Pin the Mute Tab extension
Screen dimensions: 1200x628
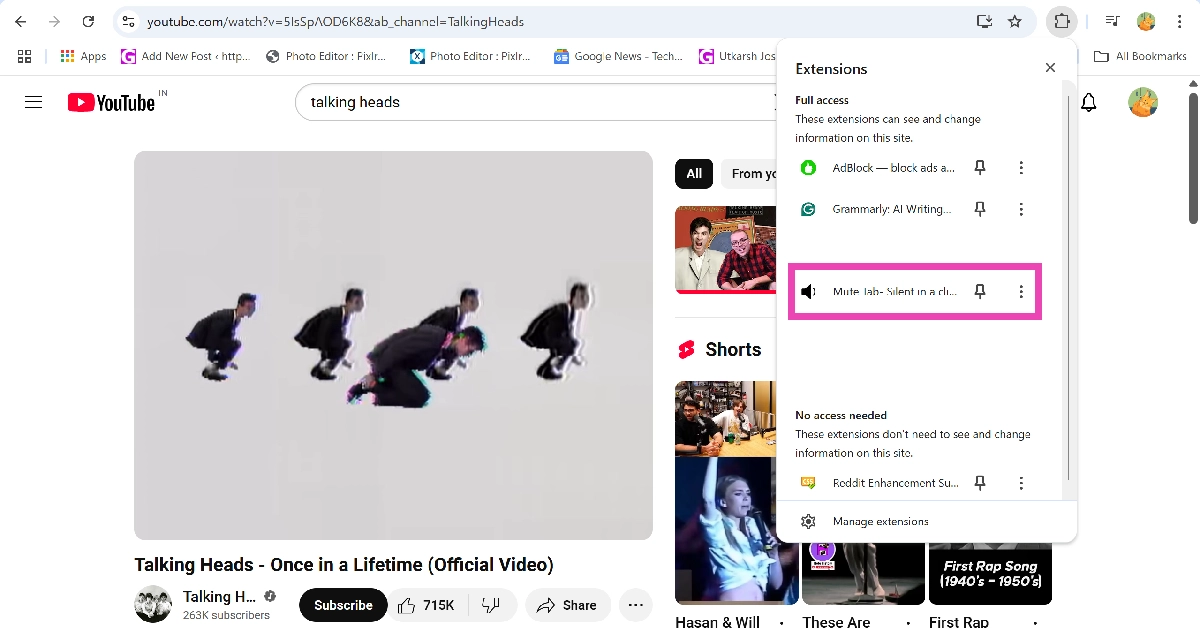tap(980, 291)
